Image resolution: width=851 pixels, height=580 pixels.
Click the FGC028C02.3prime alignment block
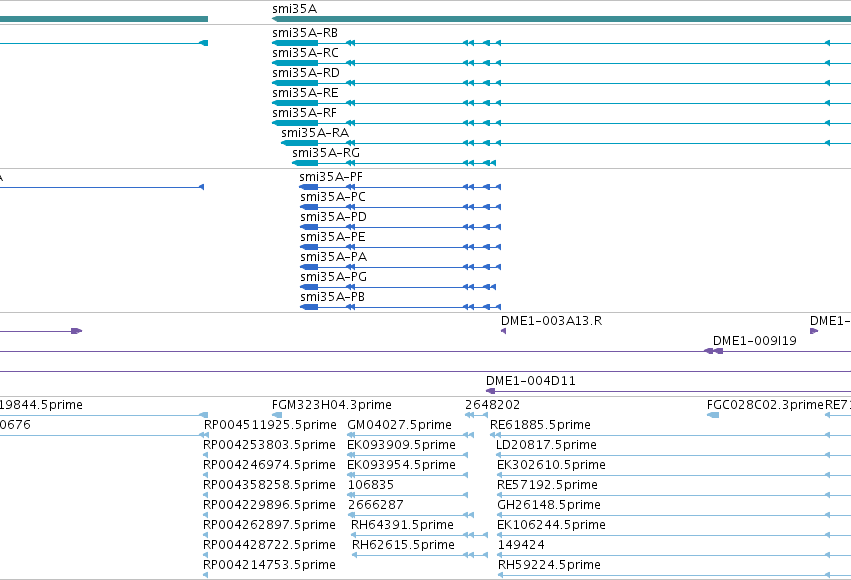(x=713, y=415)
